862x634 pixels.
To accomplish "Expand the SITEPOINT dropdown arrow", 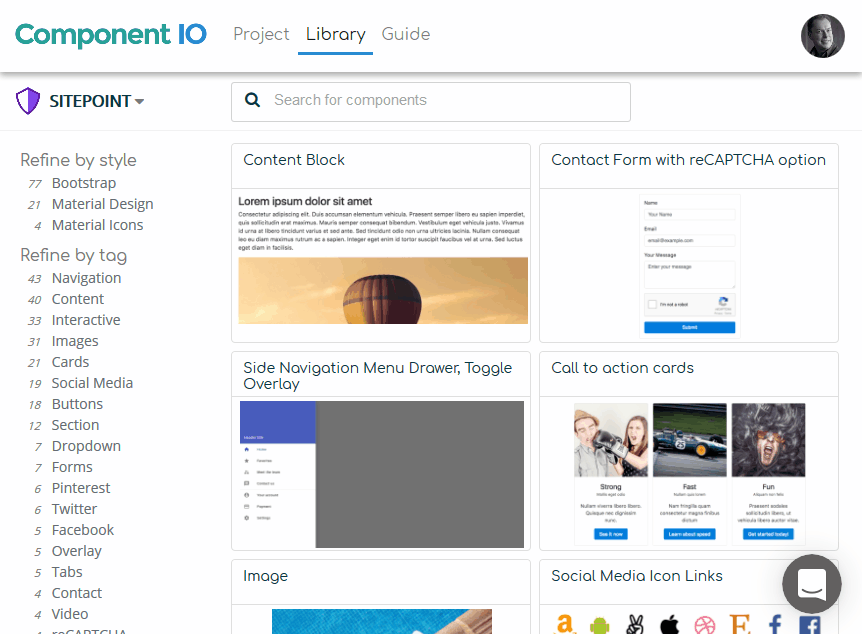I will click(x=140, y=102).
